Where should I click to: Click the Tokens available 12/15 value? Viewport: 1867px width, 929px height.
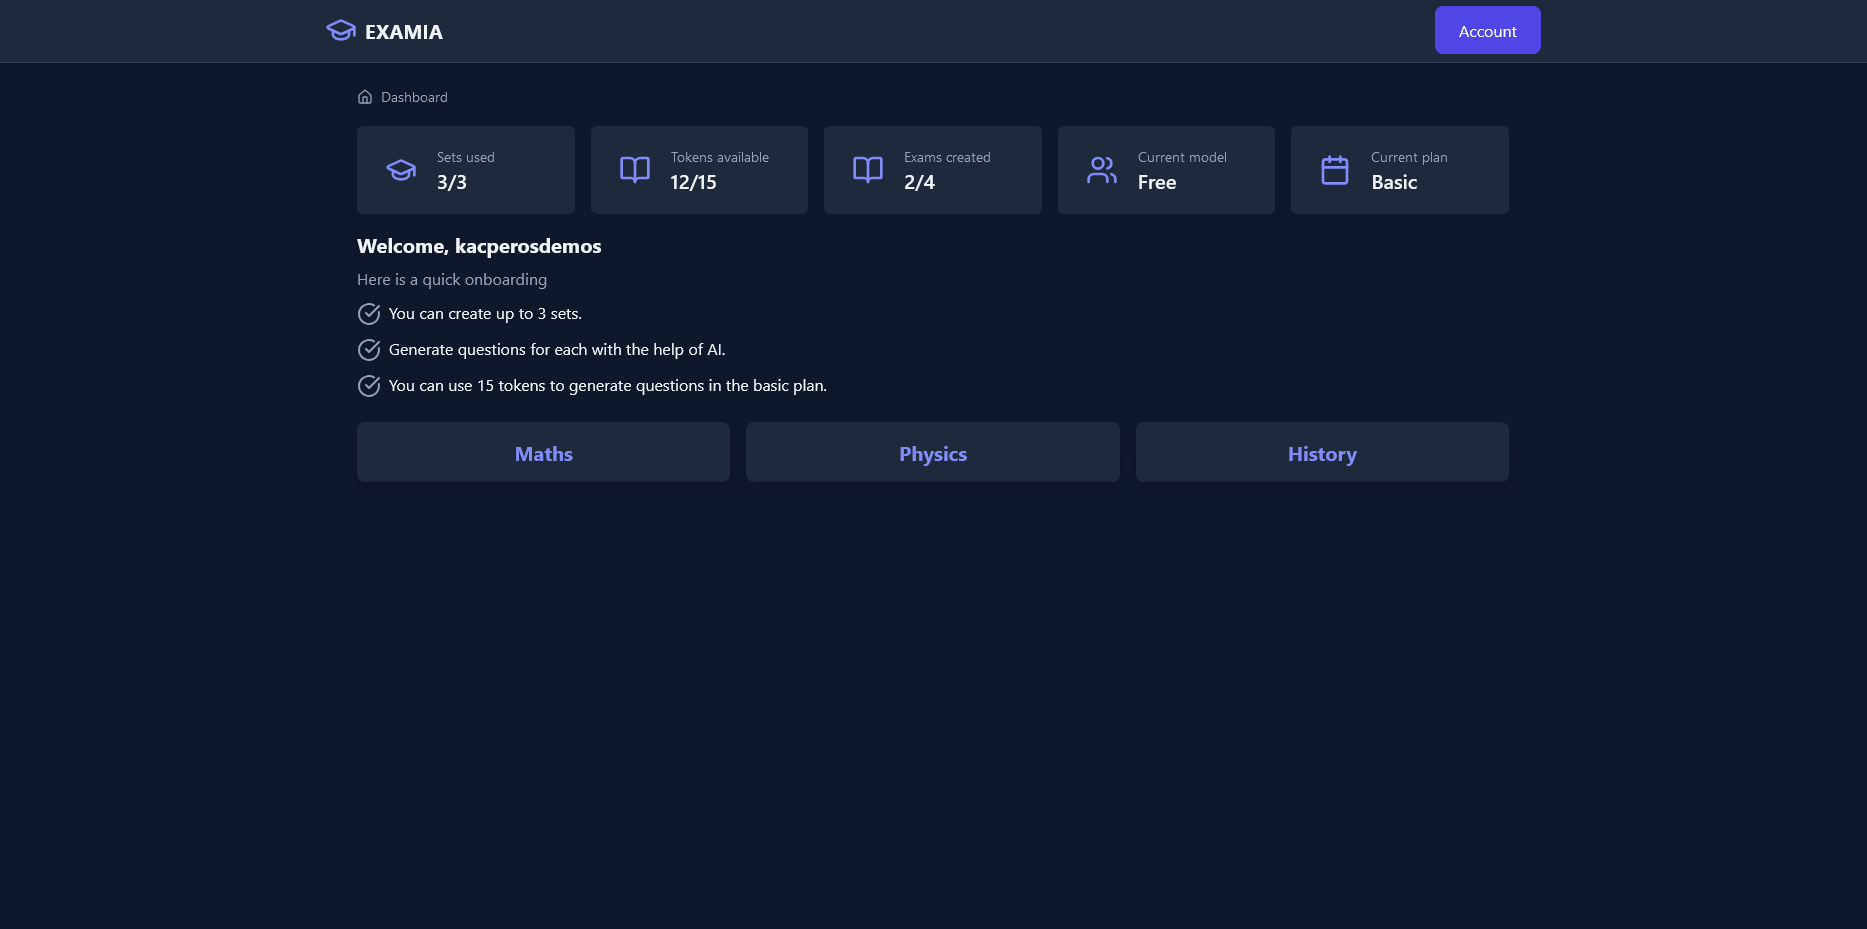pyautogui.click(x=693, y=183)
